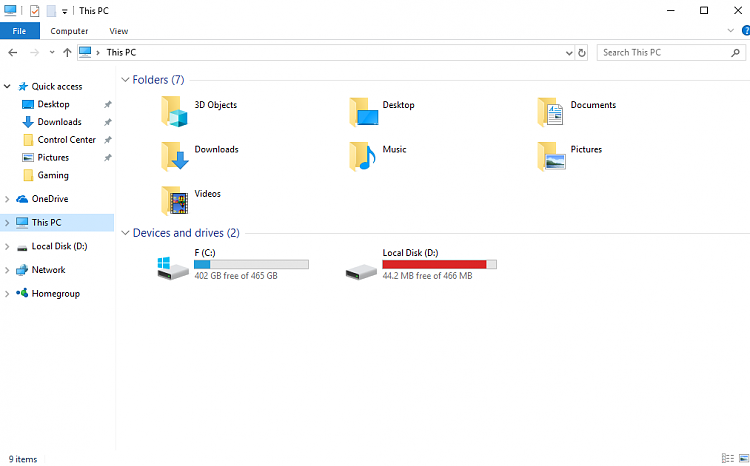
Task: Collapse the Folders (7) group
Action: 125,80
